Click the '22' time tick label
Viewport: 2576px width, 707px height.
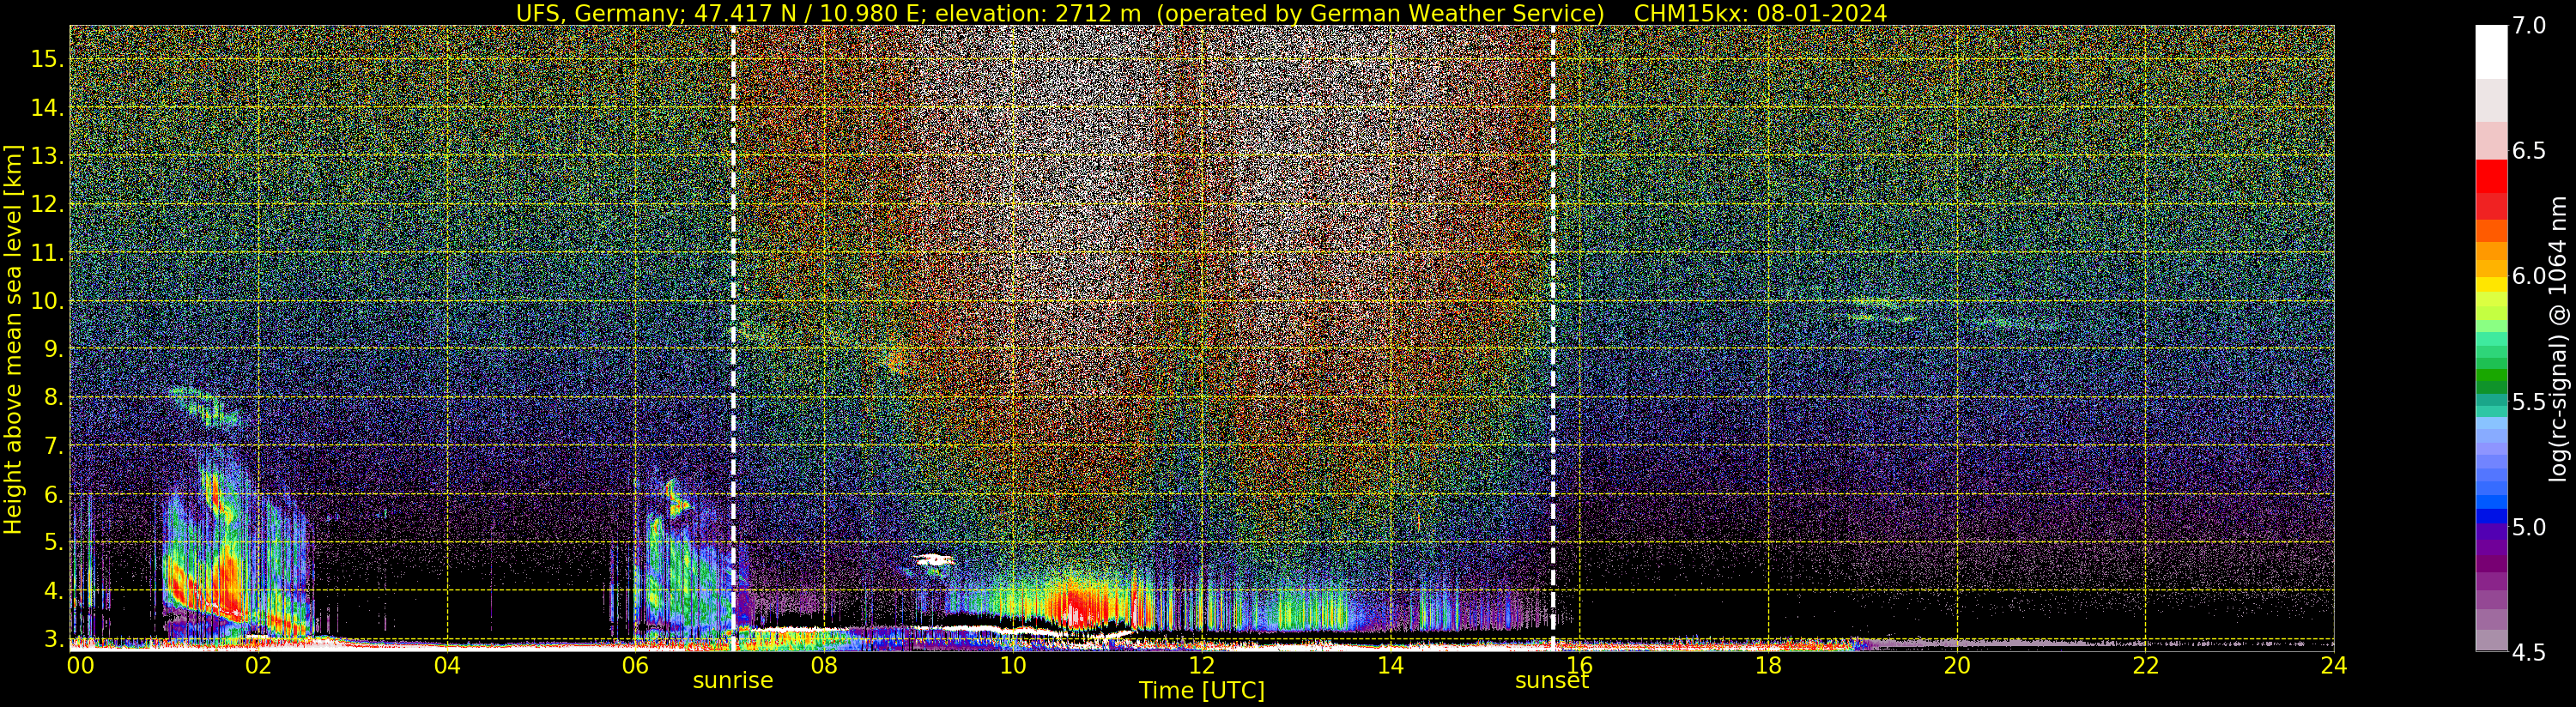coord(2145,665)
